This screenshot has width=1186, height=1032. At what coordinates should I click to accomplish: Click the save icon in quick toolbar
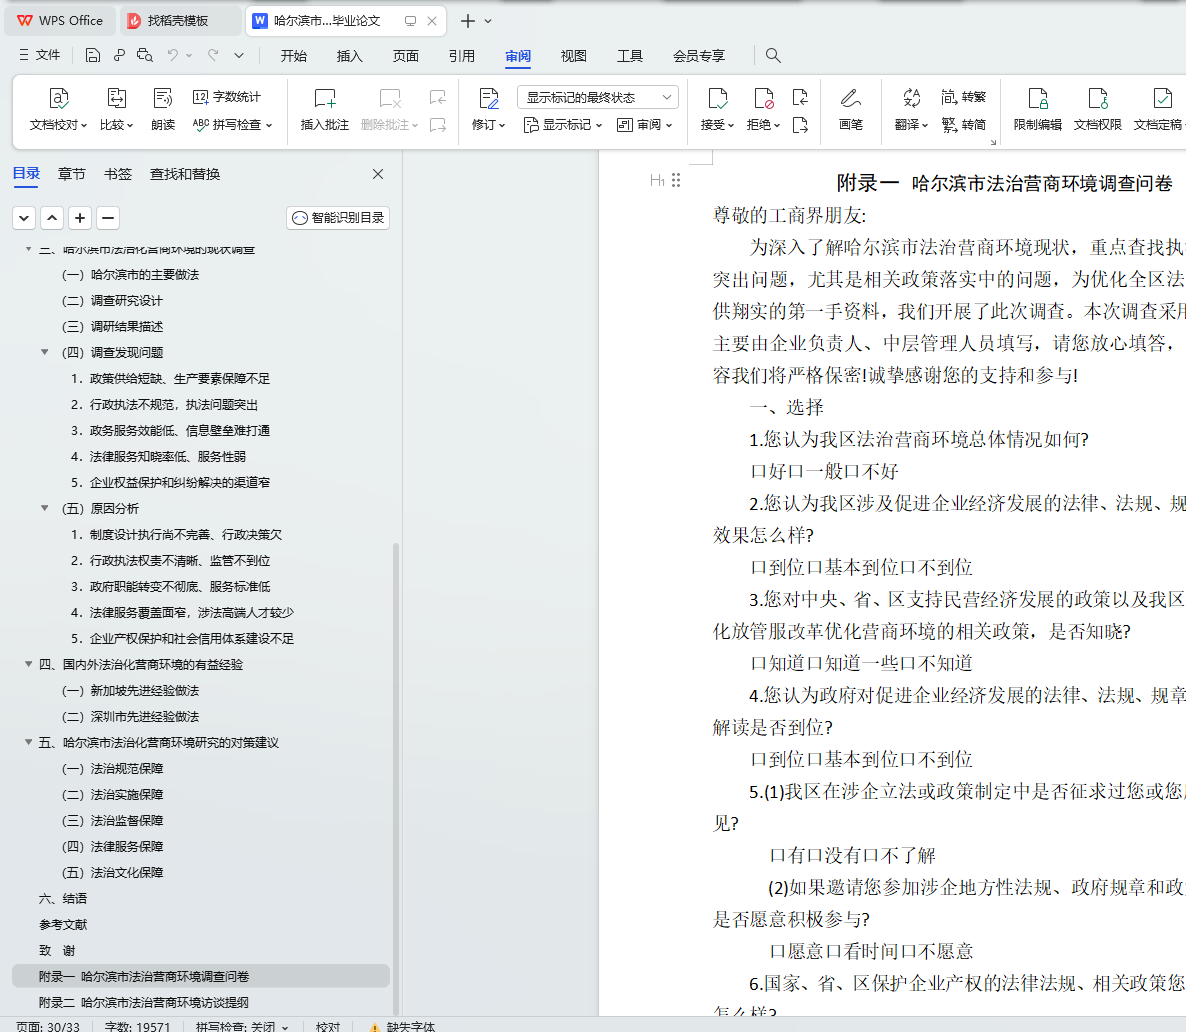[x=92, y=55]
